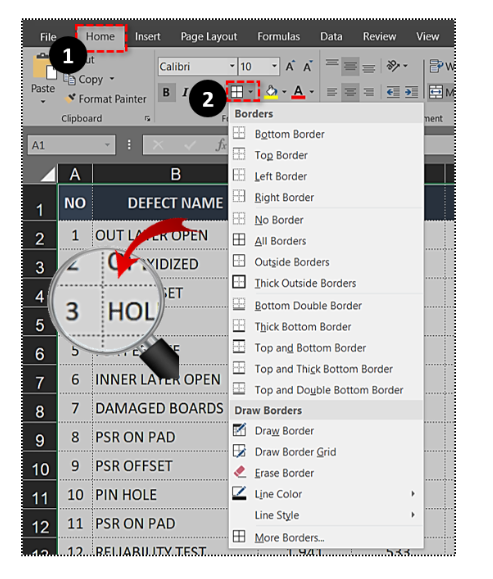Click the Name Box showing A1
493x579 pixels.
coord(71,145)
